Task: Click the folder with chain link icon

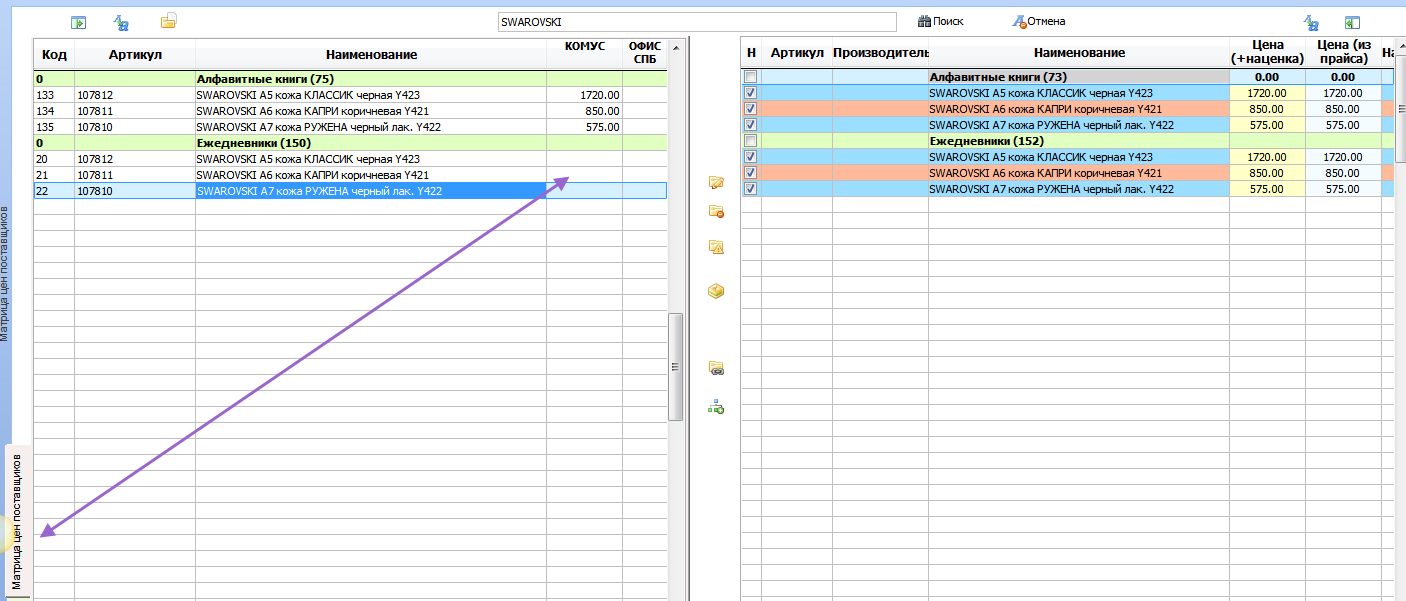Action: [x=716, y=368]
